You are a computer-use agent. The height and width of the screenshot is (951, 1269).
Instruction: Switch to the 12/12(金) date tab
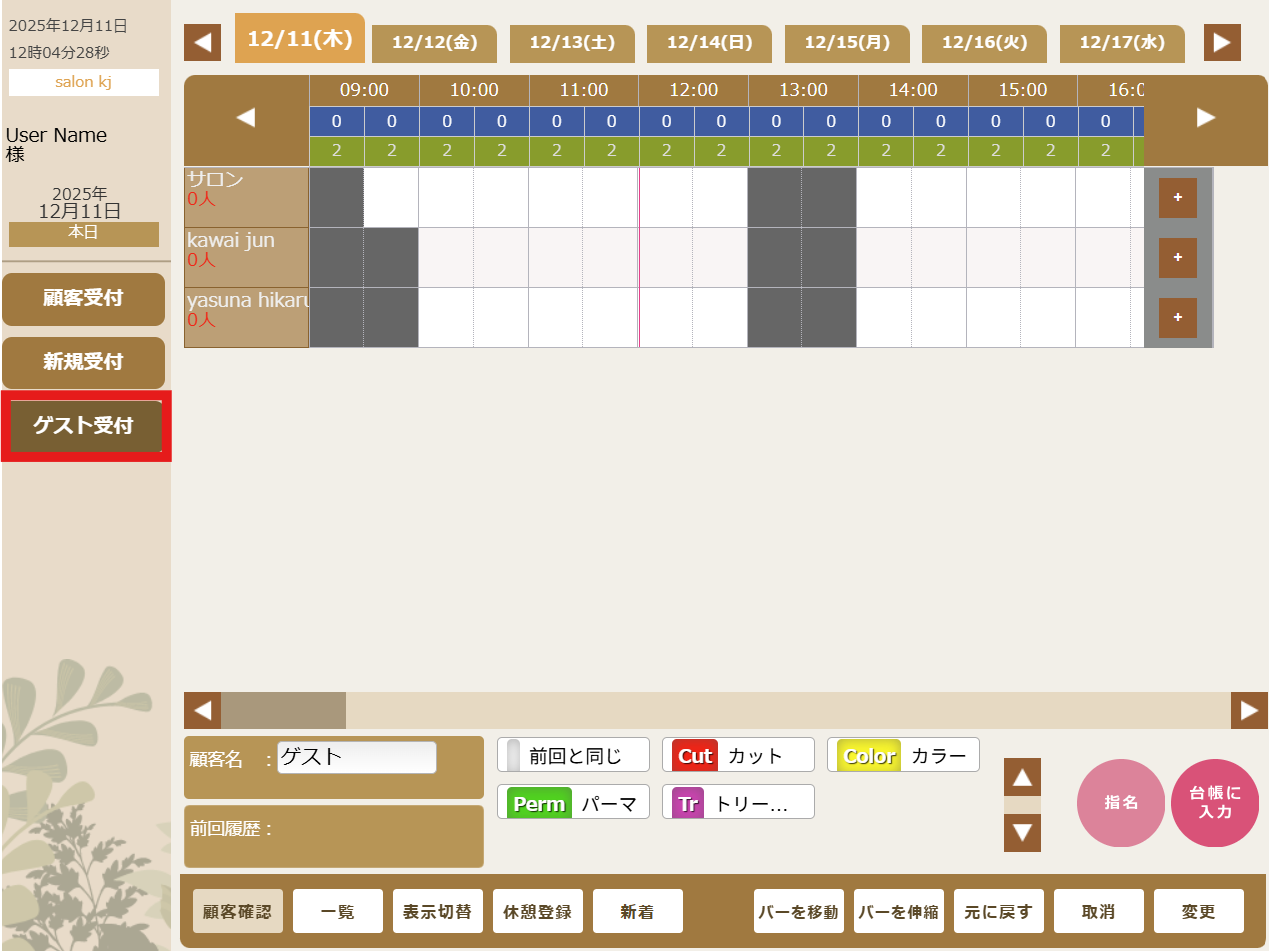(435, 44)
